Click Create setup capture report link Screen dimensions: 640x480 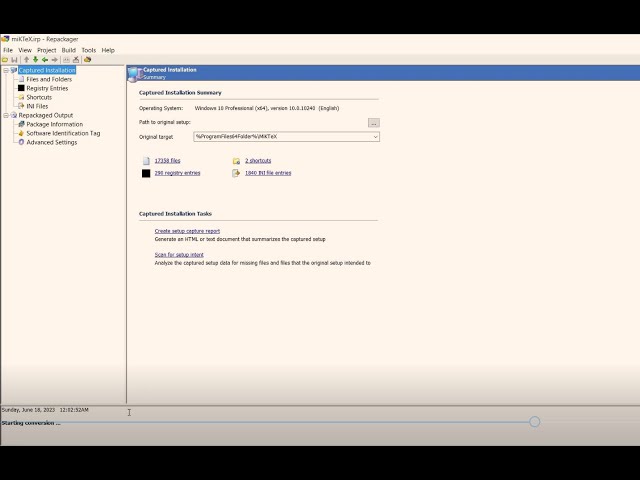pos(187,231)
